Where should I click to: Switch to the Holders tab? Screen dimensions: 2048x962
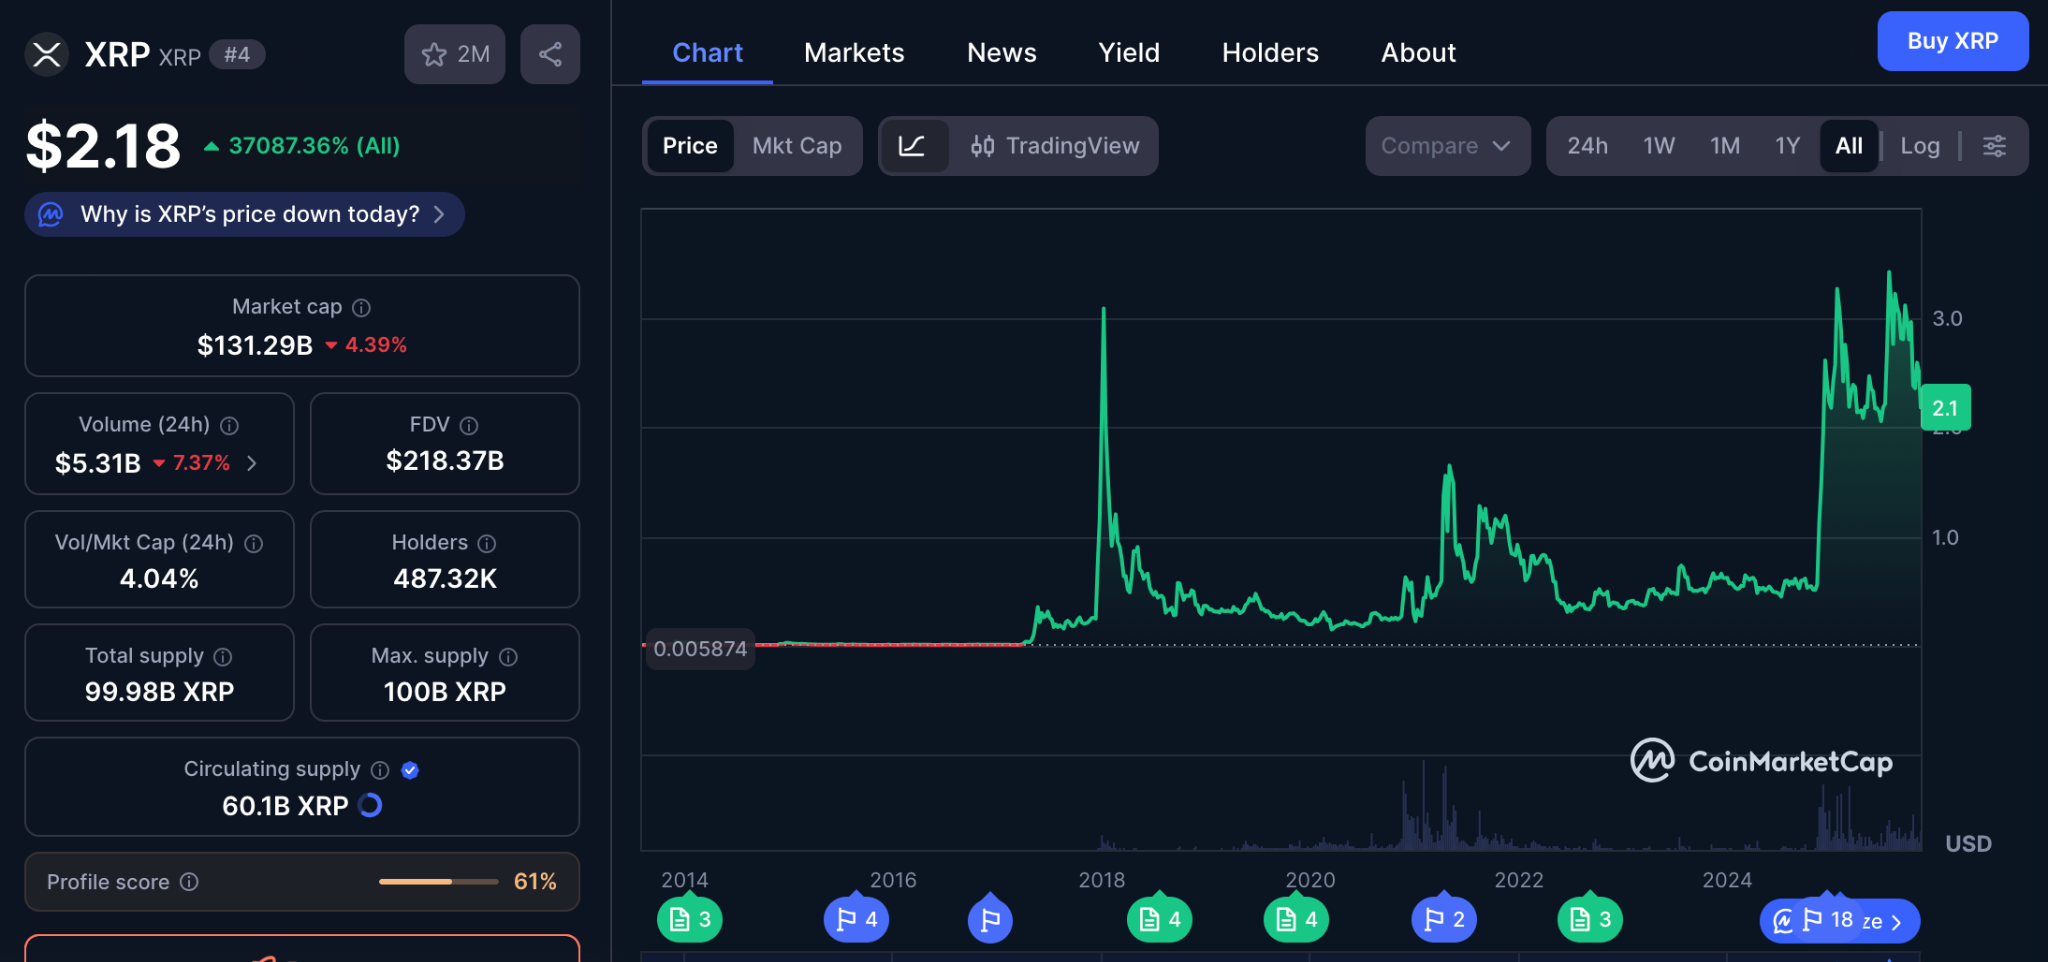click(x=1269, y=53)
